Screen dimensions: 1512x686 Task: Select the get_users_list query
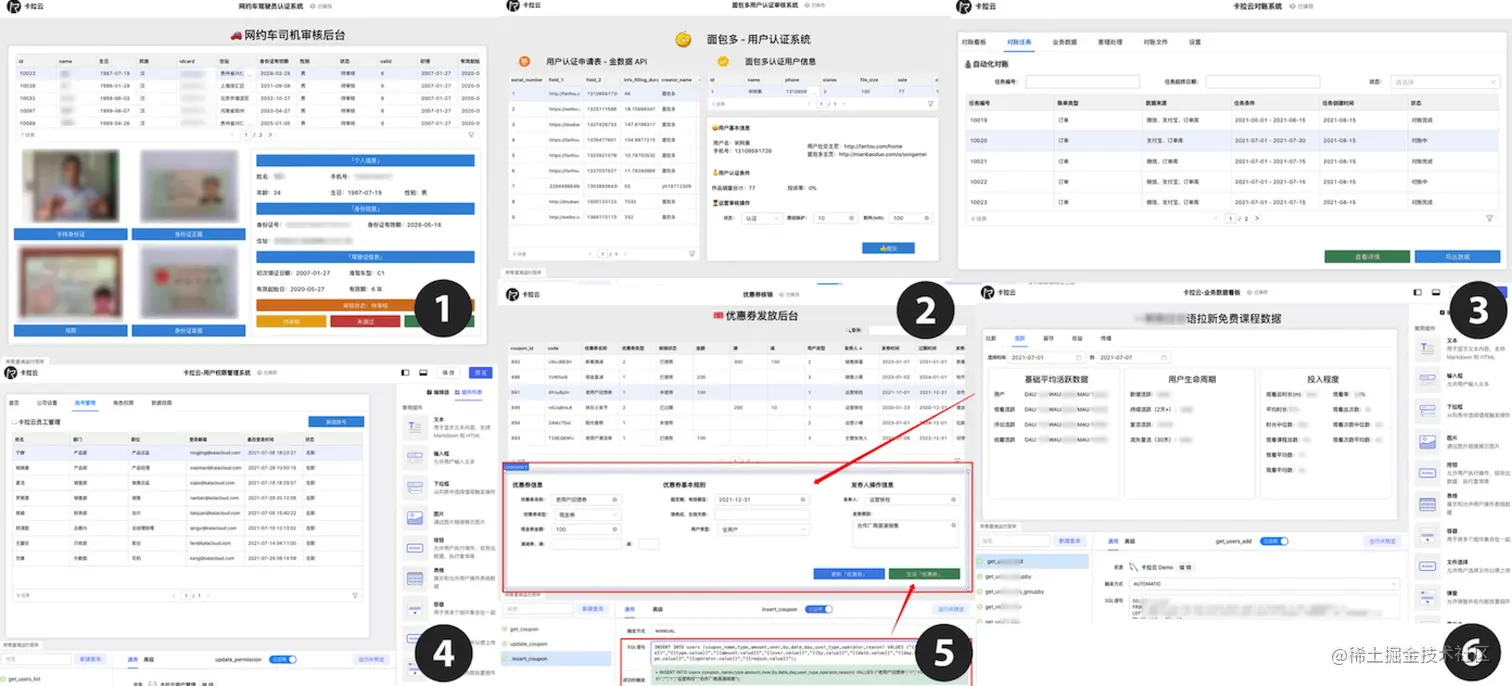click(x=25, y=679)
